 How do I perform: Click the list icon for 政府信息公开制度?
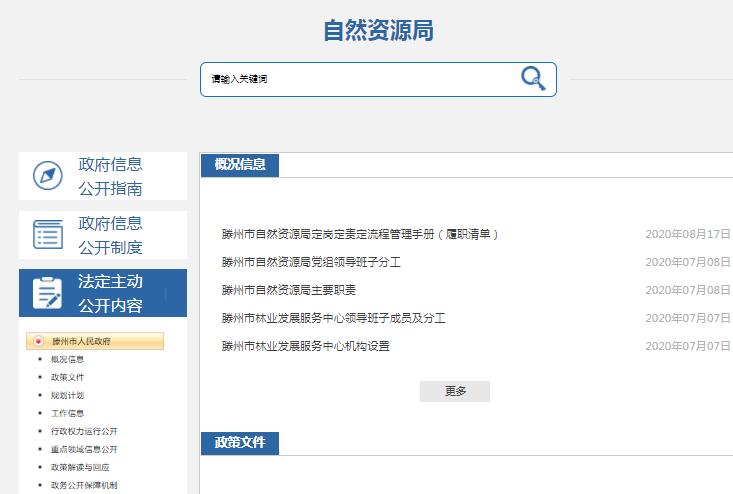point(47,235)
